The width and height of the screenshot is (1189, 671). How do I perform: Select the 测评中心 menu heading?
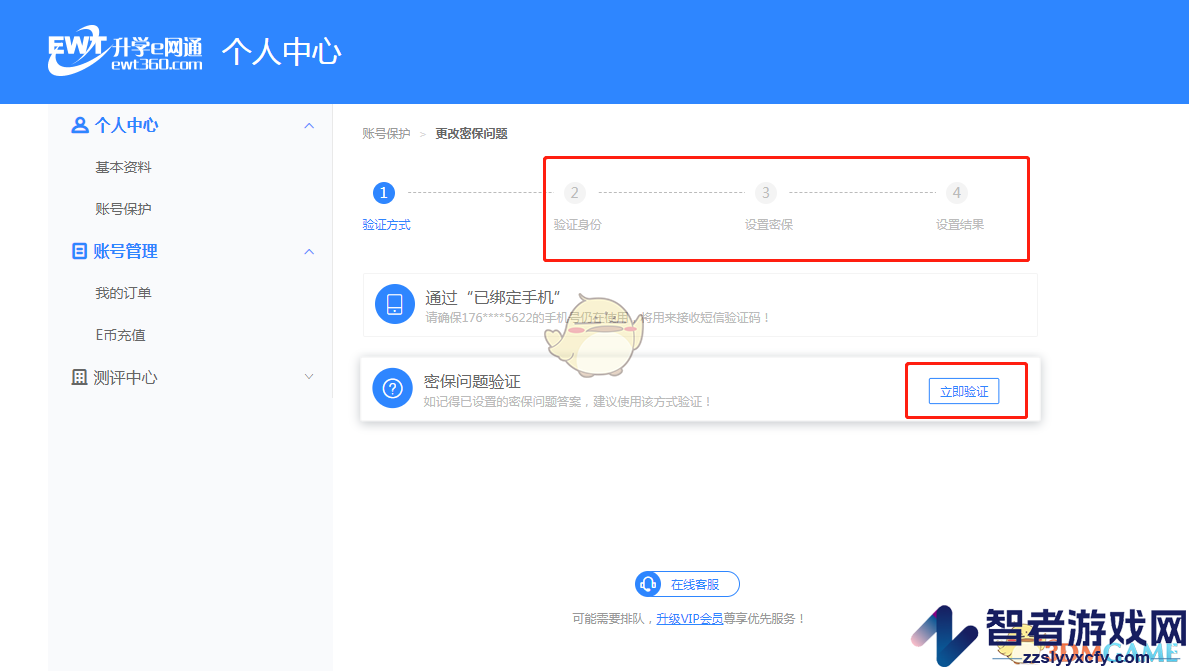(125, 378)
